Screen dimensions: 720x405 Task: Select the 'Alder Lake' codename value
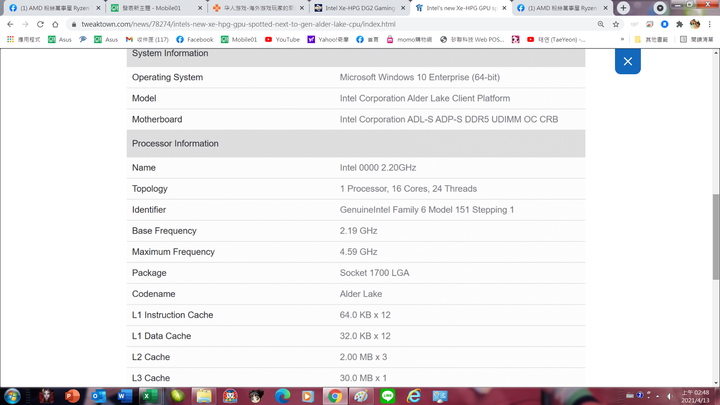[361, 294]
